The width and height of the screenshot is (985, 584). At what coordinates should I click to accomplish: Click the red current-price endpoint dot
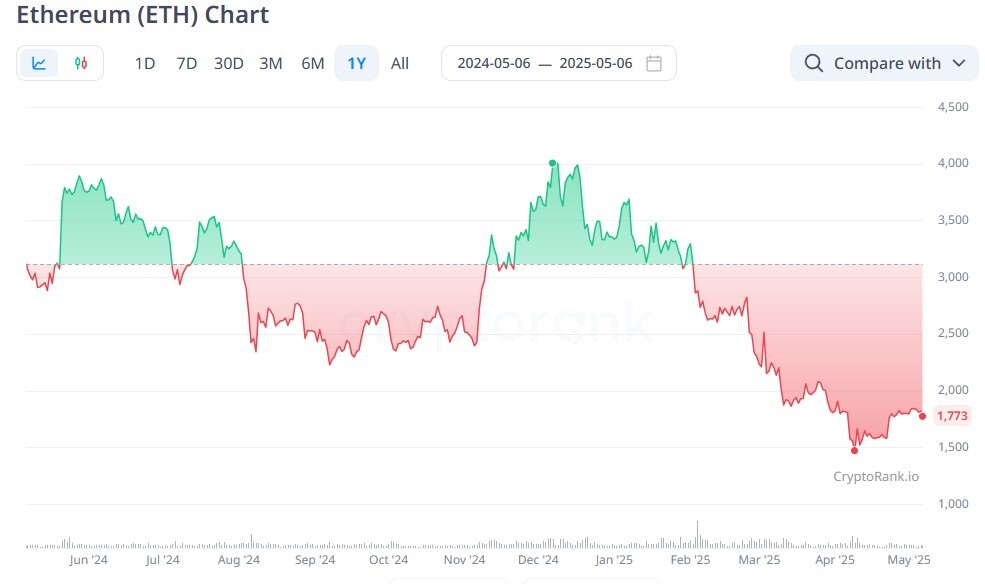922,416
